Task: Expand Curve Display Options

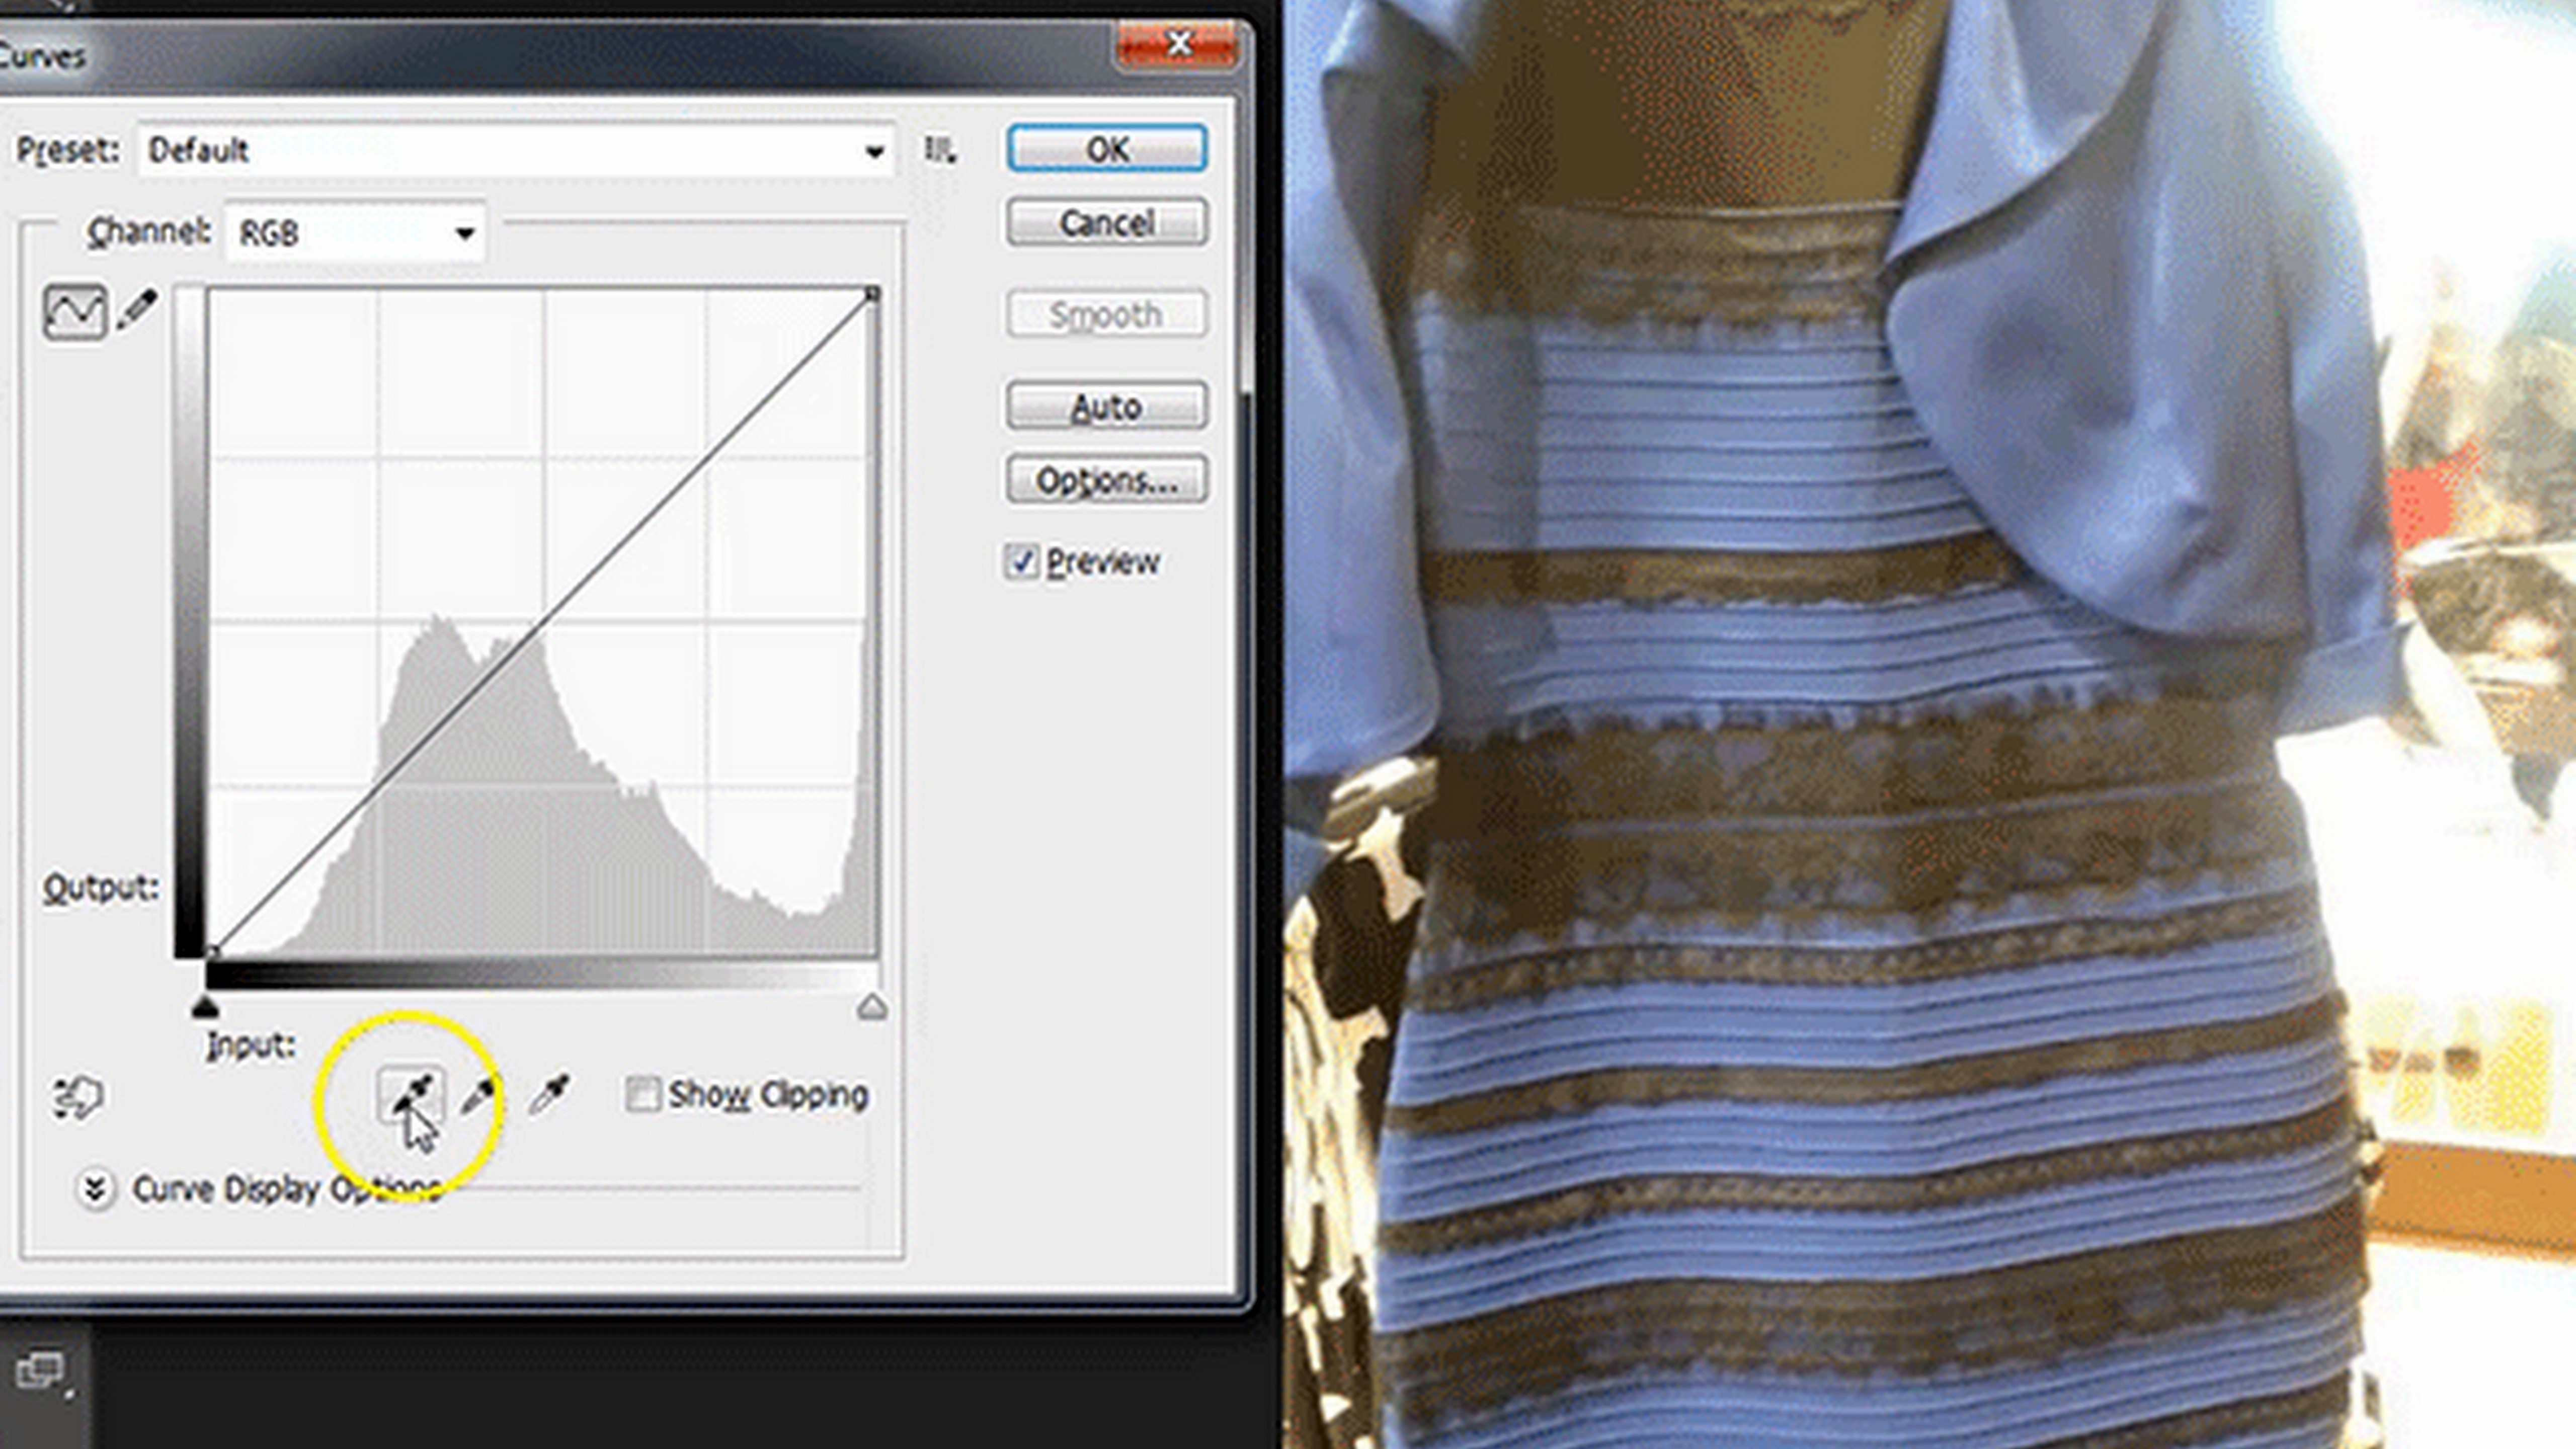Action: coord(95,1189)
